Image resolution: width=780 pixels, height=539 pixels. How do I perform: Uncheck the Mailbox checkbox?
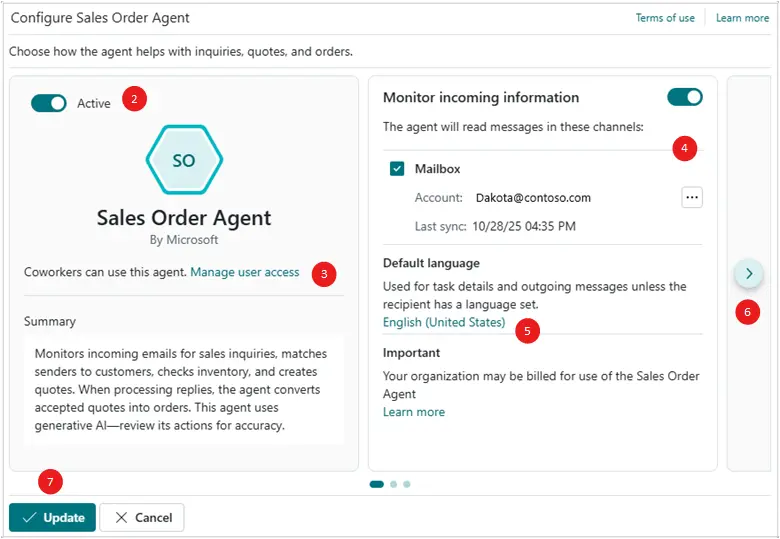pos(397,169)
